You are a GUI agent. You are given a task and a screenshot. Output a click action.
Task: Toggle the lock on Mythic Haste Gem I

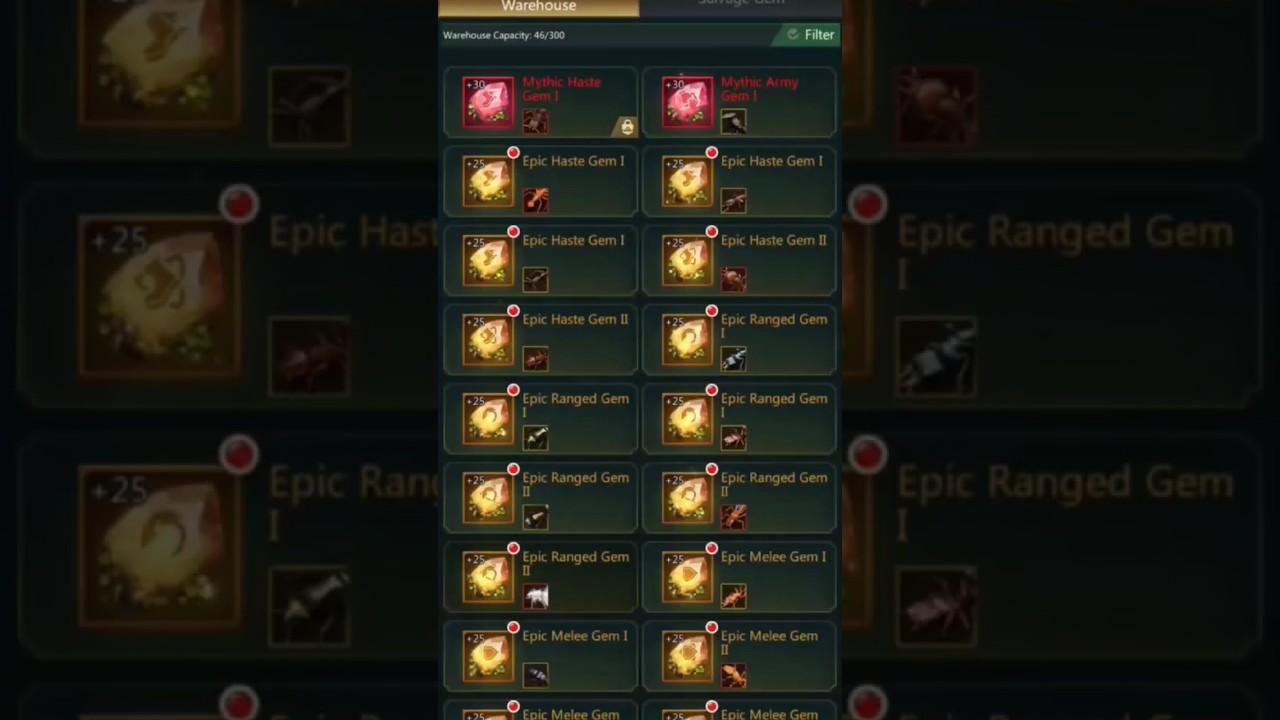[x=627, y=127]
